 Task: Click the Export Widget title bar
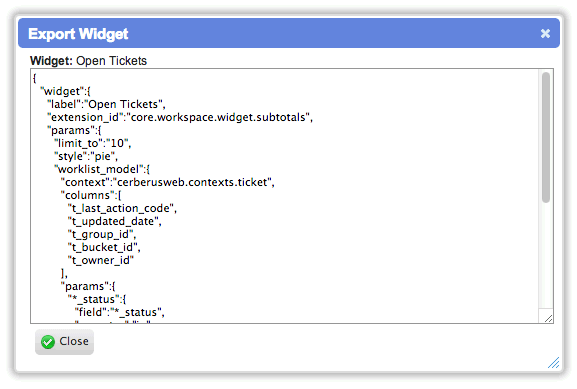[x=289, y=33]
